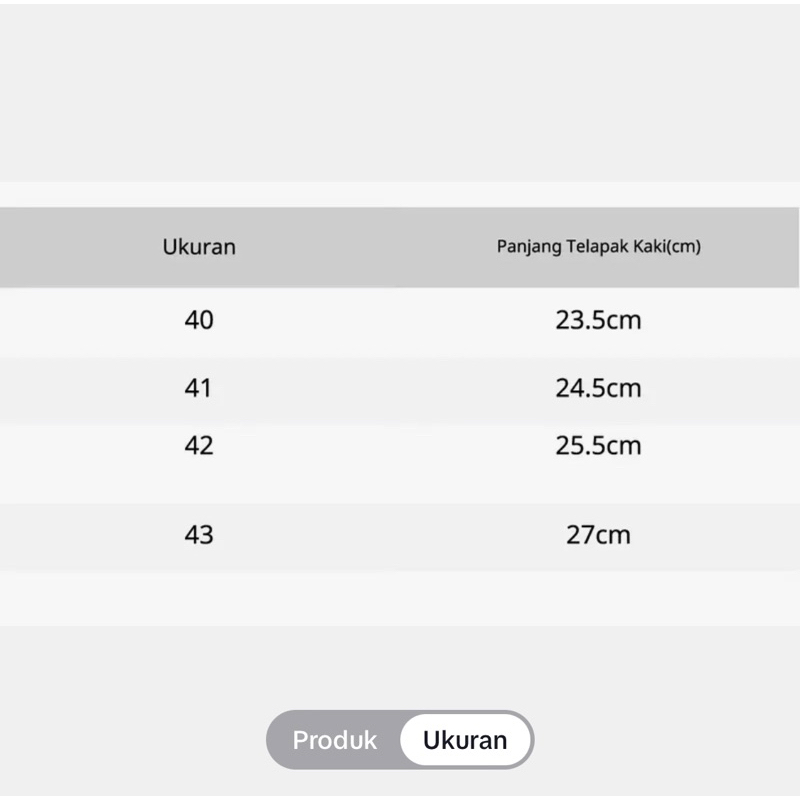The width and height of the screenshot is (800, 800).
Task: Click the blank space between 43 and 27cm
Action: click(390, 535)
